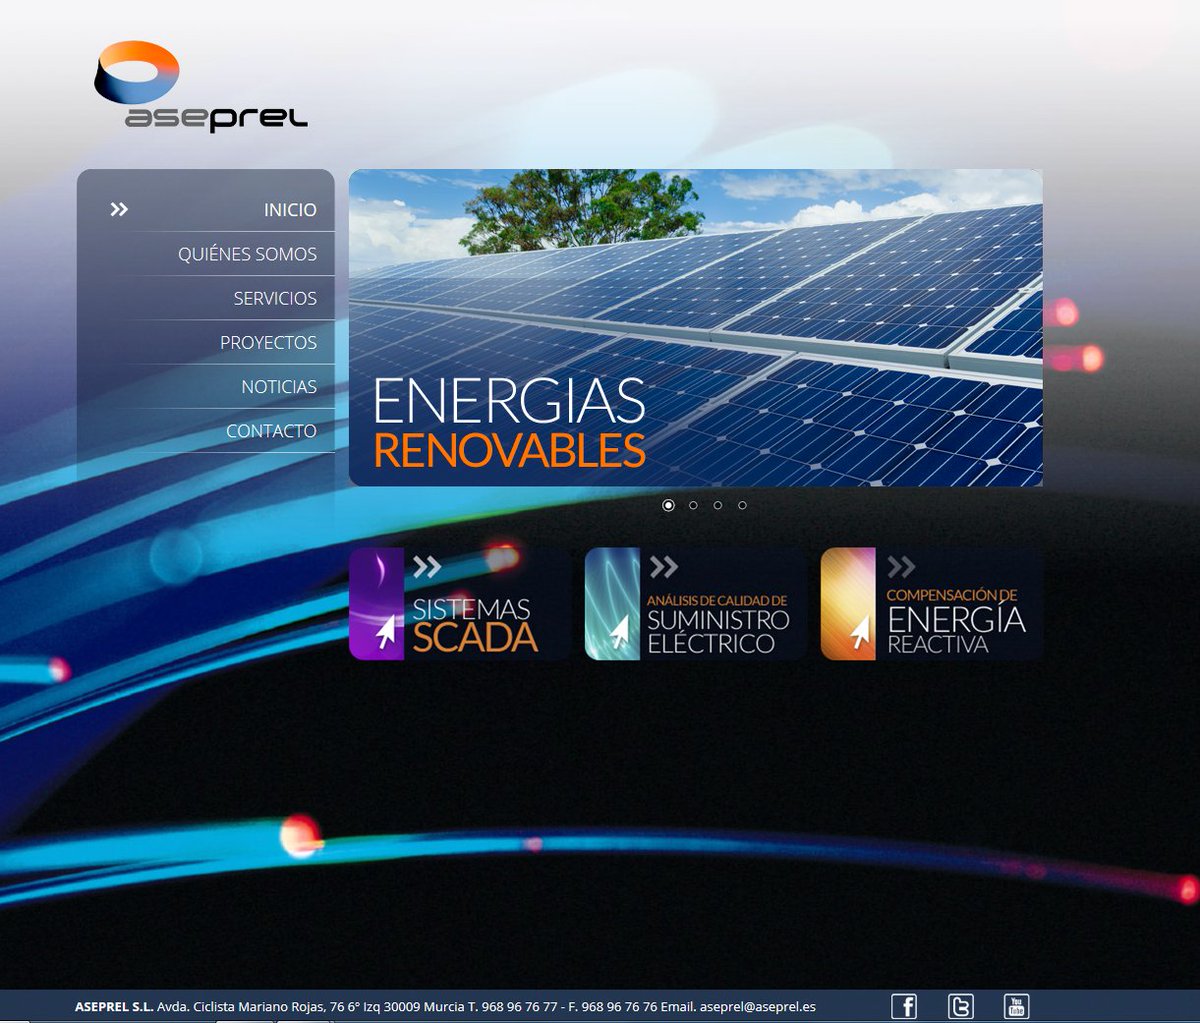1200x1023 pixels.
Task: Jump to the third slide dot
Action: point(717,505)
